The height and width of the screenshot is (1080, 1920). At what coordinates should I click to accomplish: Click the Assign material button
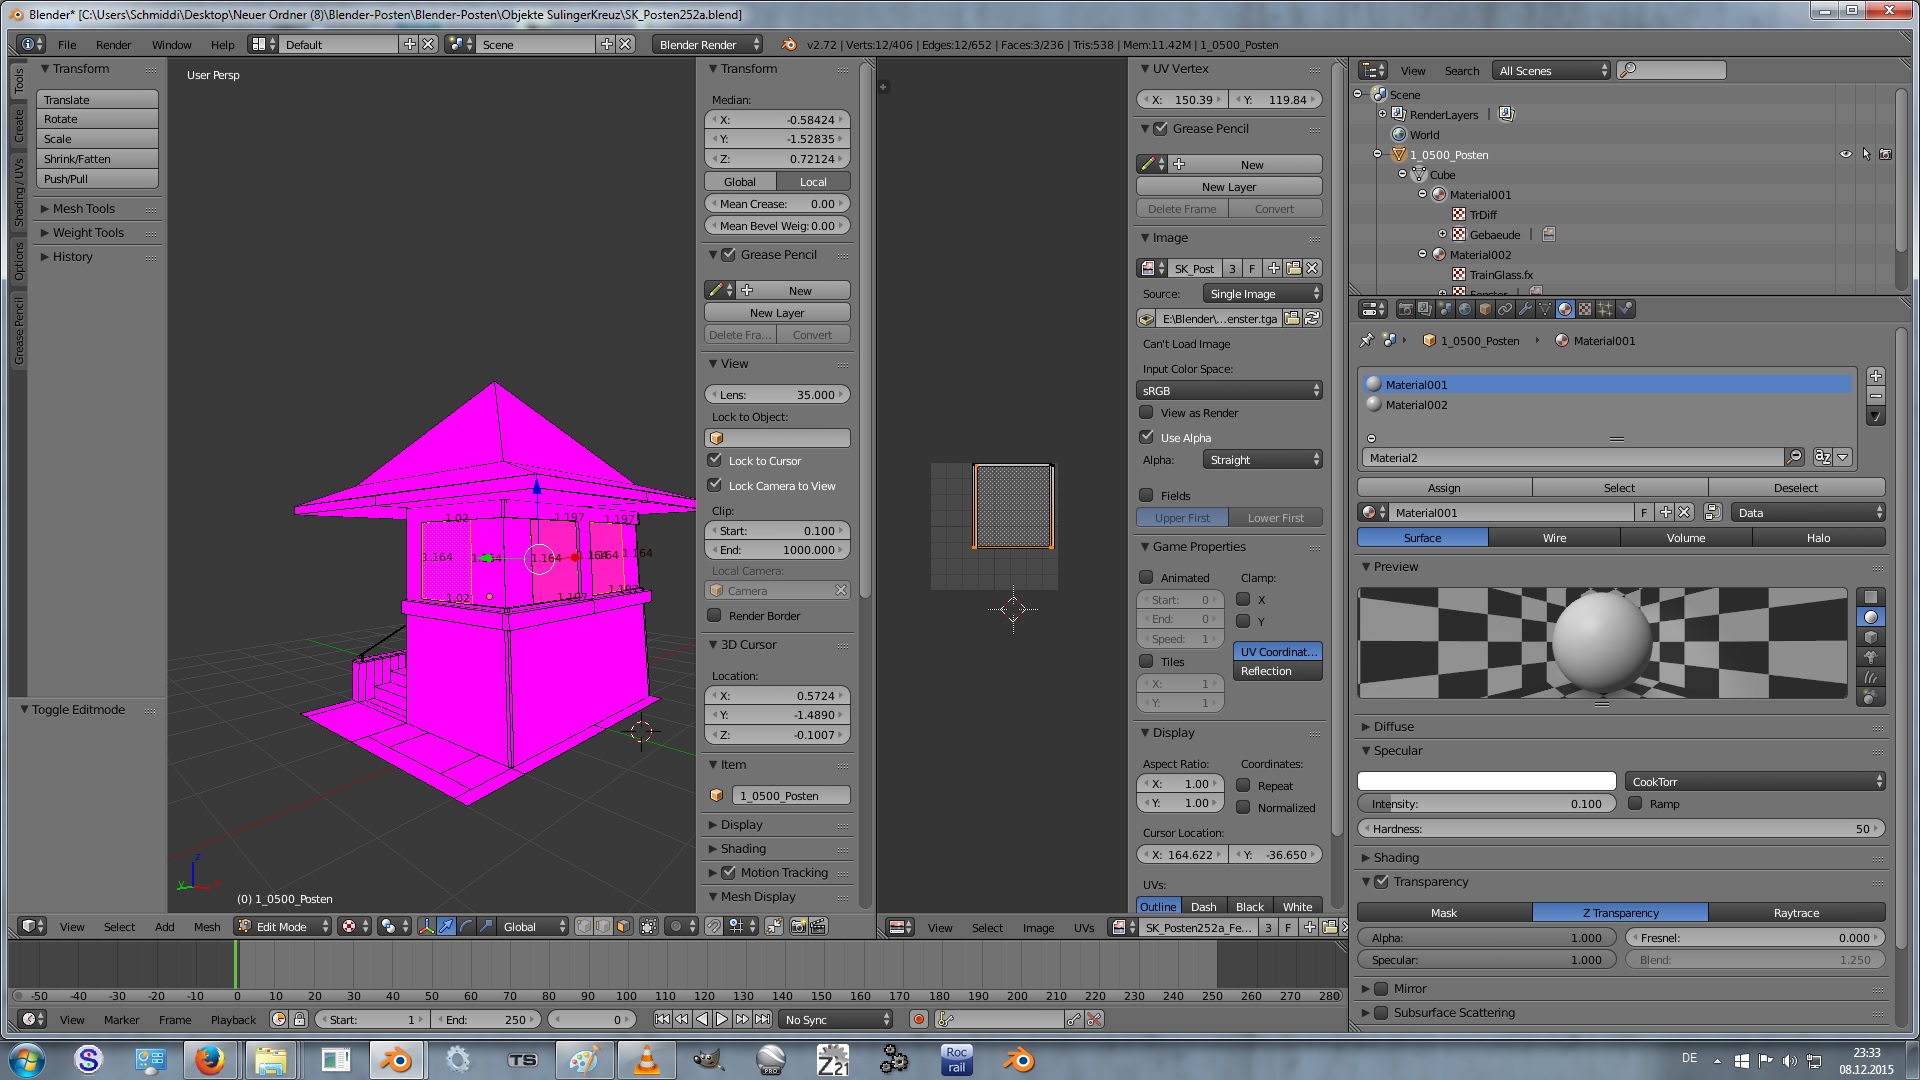(1443, 487)
